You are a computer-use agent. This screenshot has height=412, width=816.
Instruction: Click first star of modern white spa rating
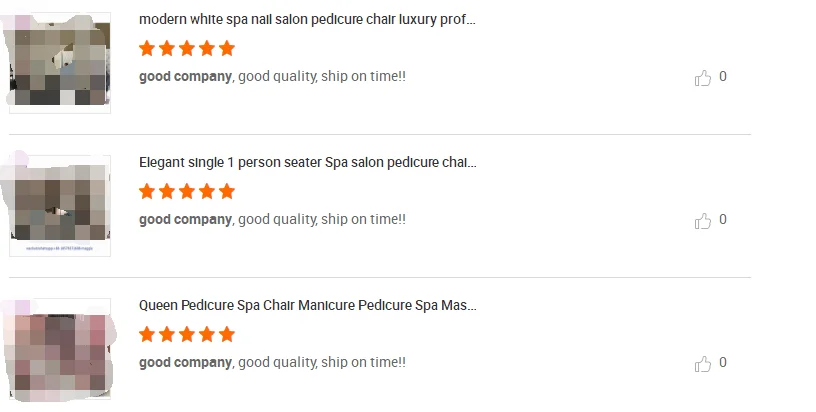[x=147, y=48]
